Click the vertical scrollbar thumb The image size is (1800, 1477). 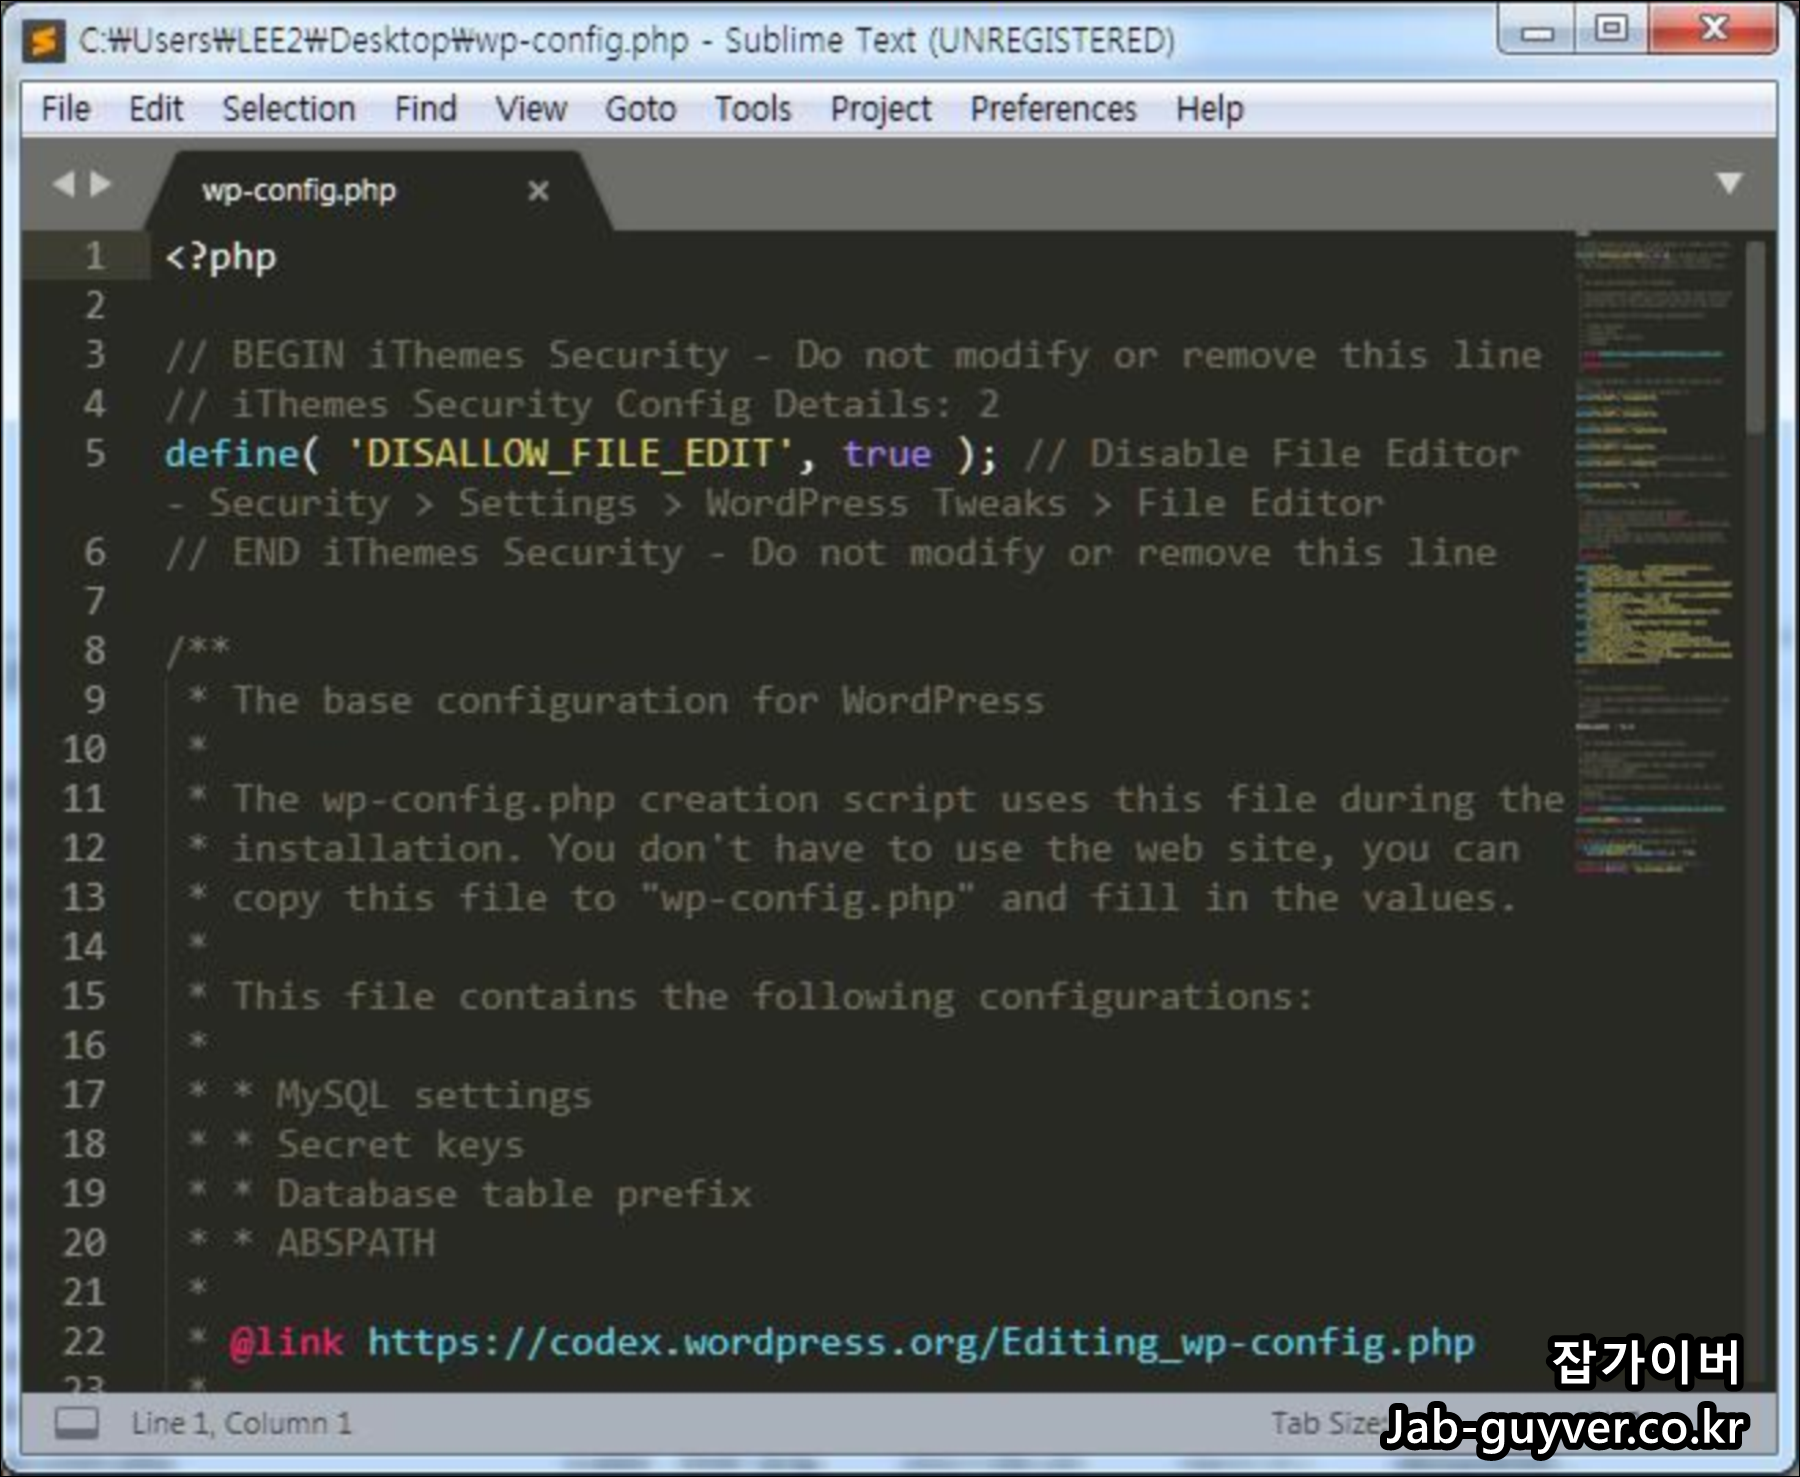click(1755, 335)
